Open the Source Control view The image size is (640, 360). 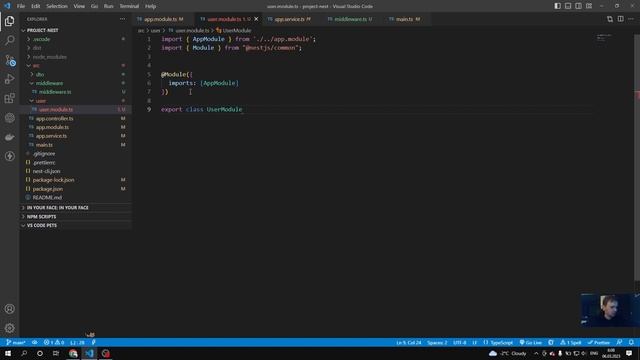coord(9,60)
